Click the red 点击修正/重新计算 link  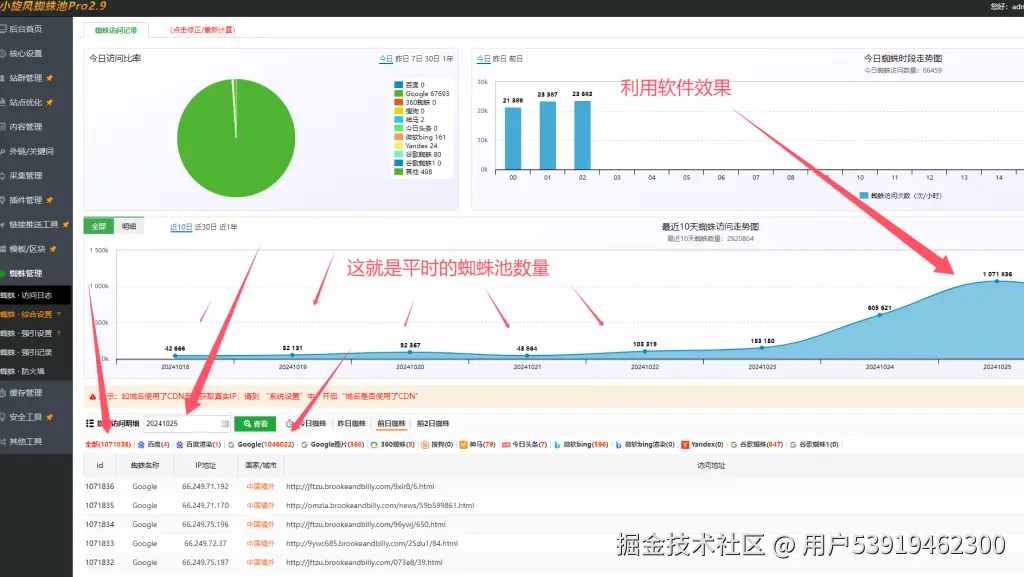coord(202,30)
